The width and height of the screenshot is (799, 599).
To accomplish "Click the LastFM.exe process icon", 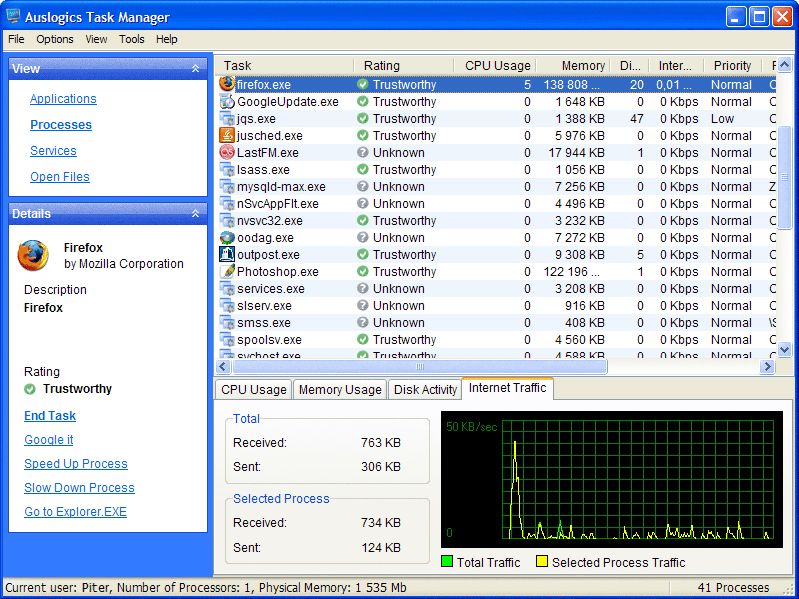I will coord(227,153).
